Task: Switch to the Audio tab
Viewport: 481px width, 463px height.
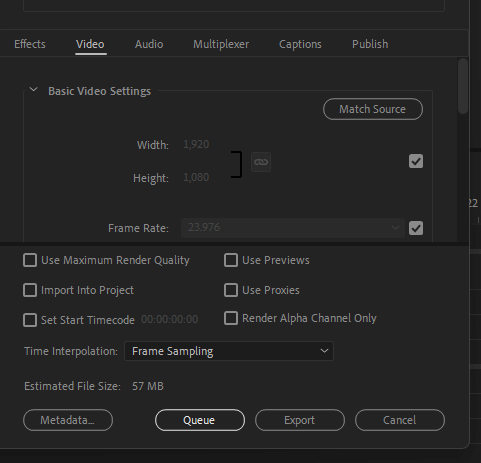Action: click(x=149, y=44)
